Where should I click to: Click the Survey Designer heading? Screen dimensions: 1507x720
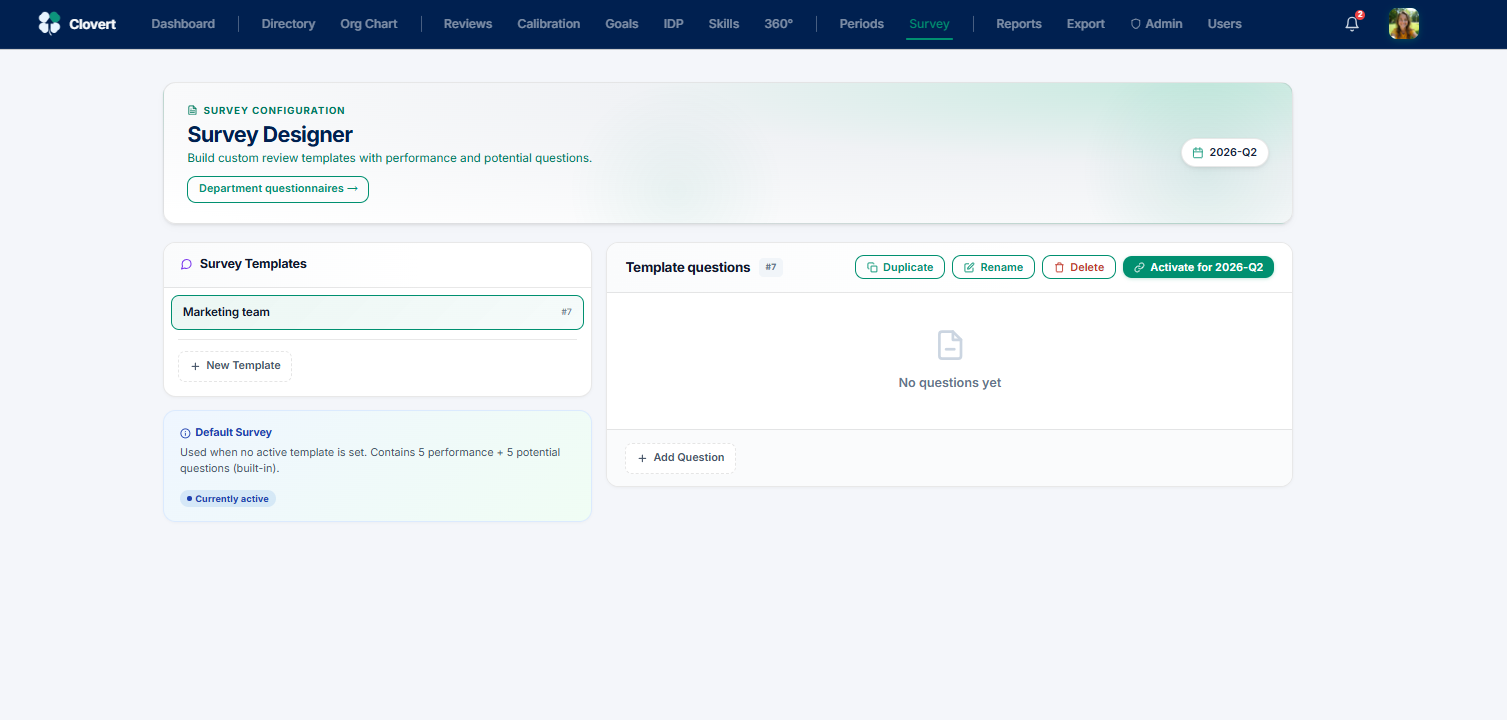[x=270, y=134]
